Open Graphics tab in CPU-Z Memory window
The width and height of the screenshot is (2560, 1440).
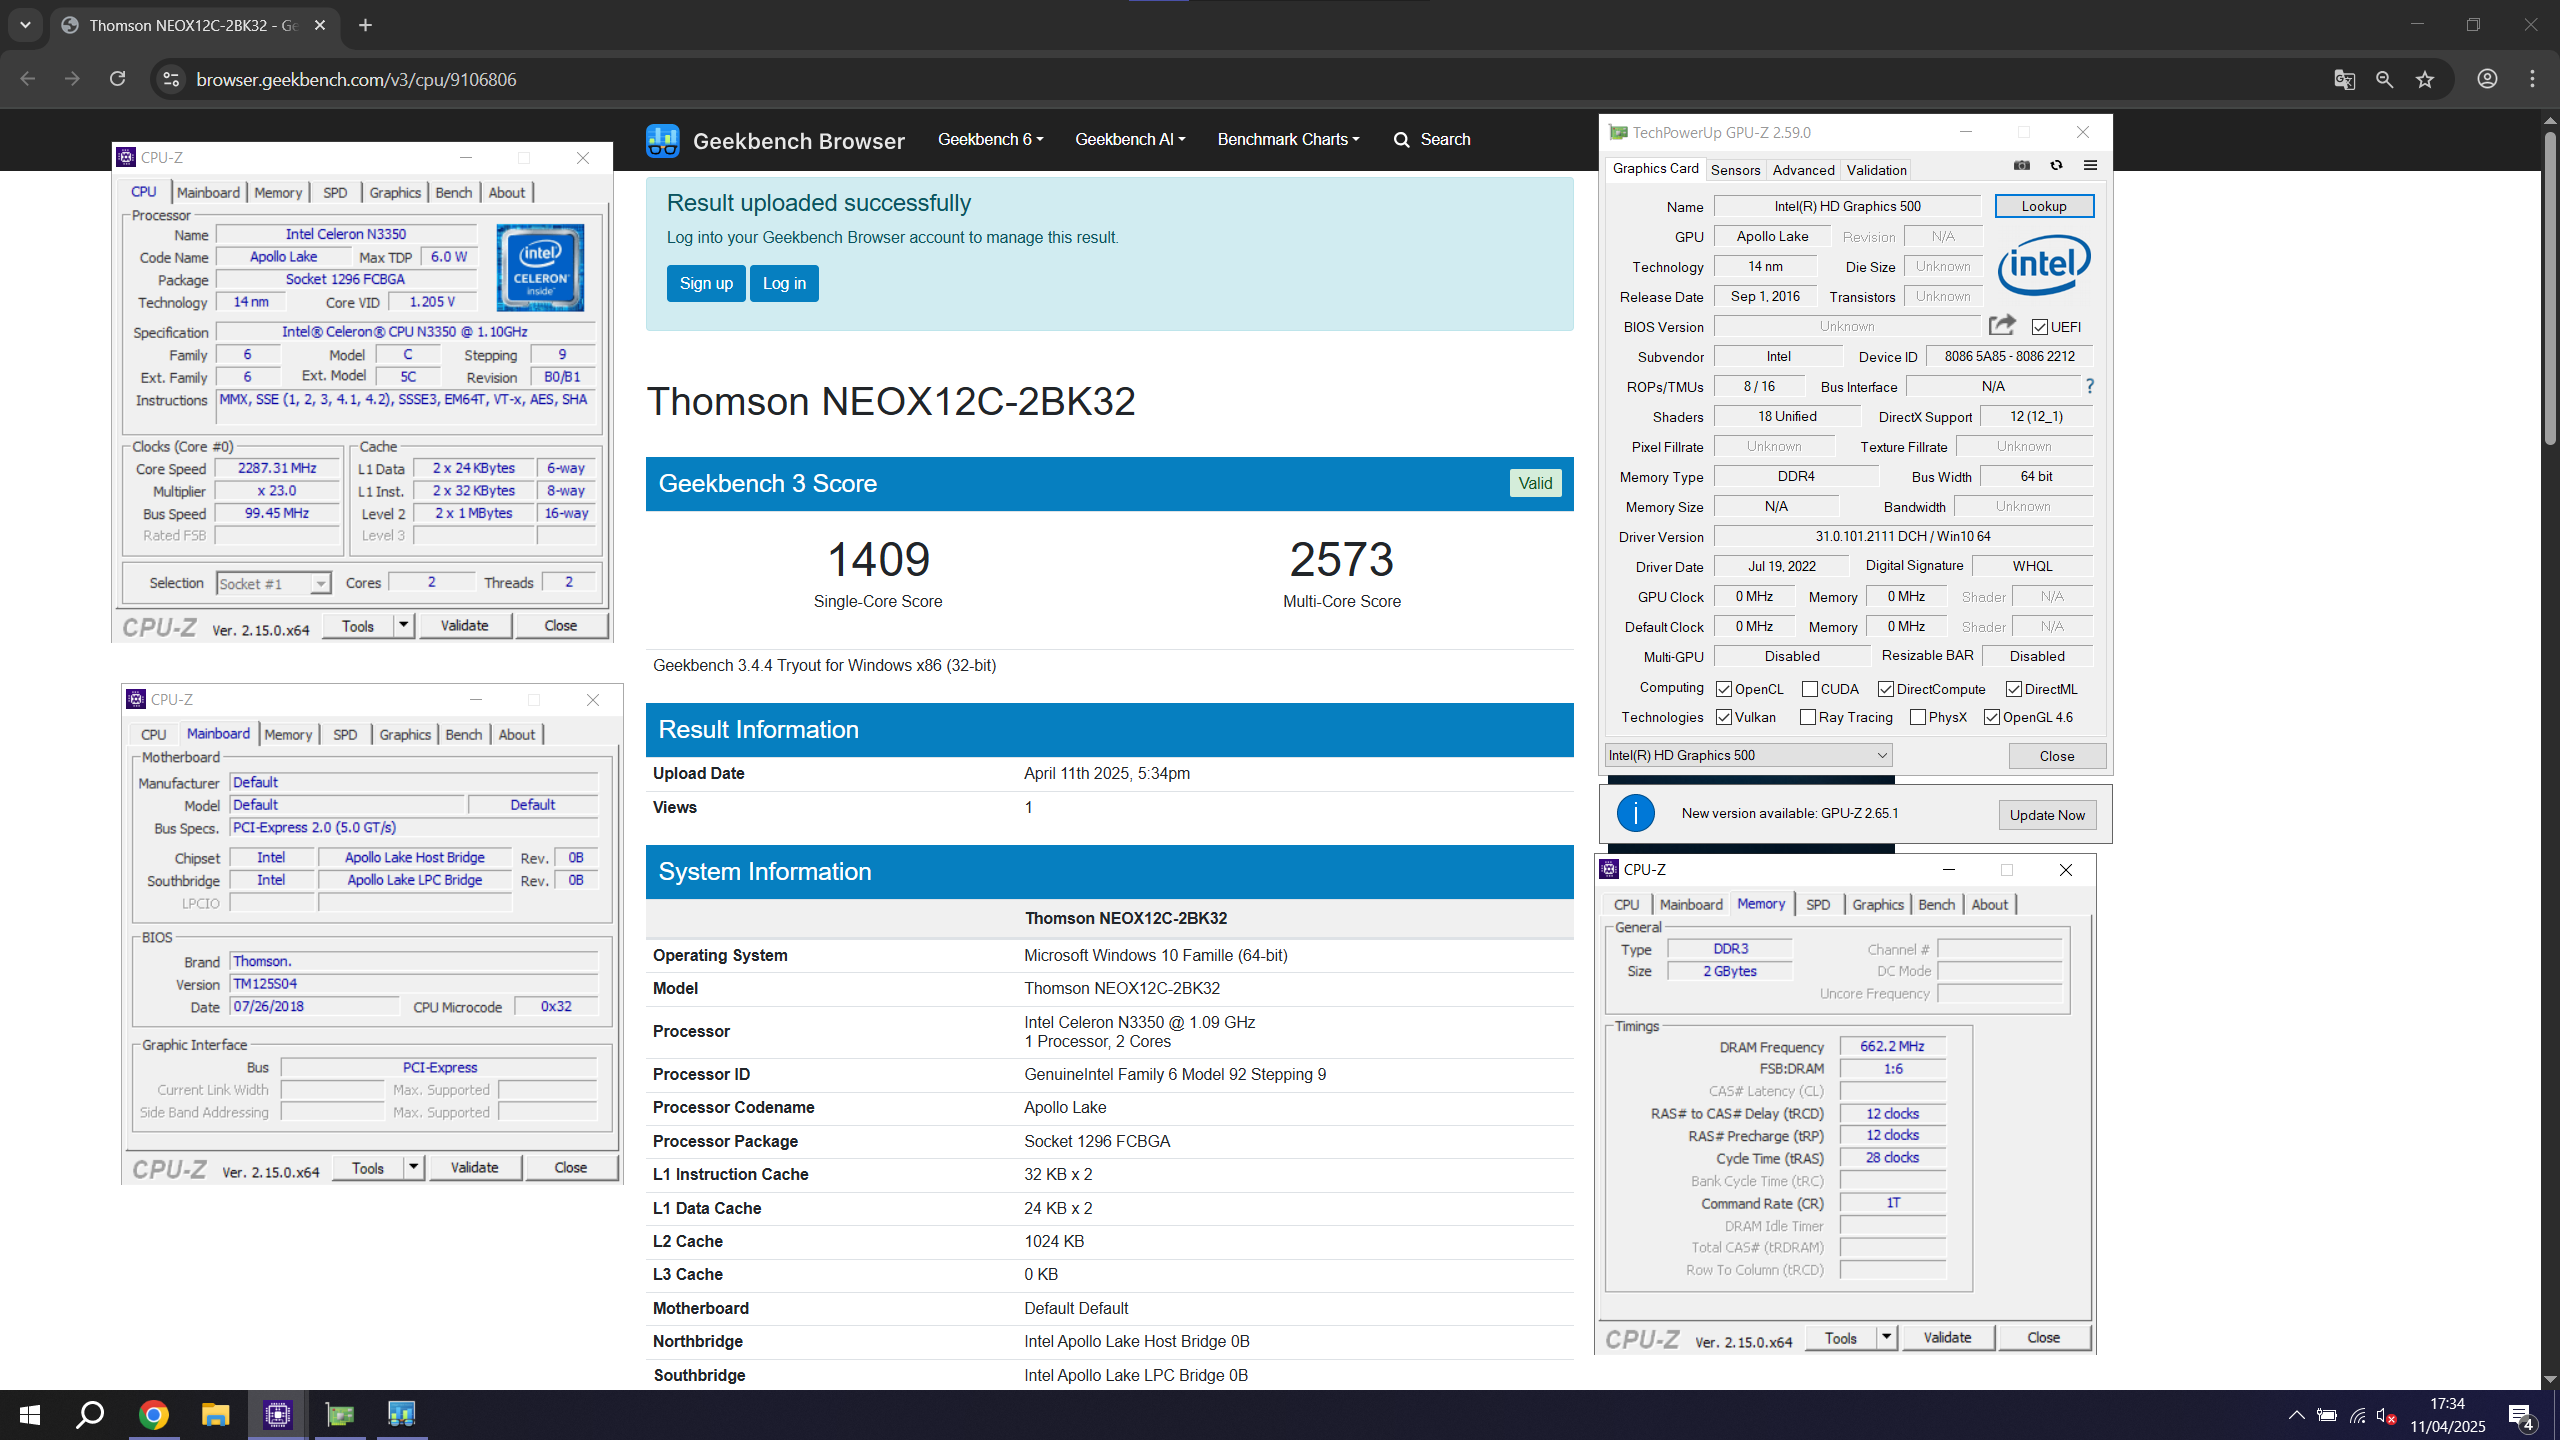point(1877,904)
